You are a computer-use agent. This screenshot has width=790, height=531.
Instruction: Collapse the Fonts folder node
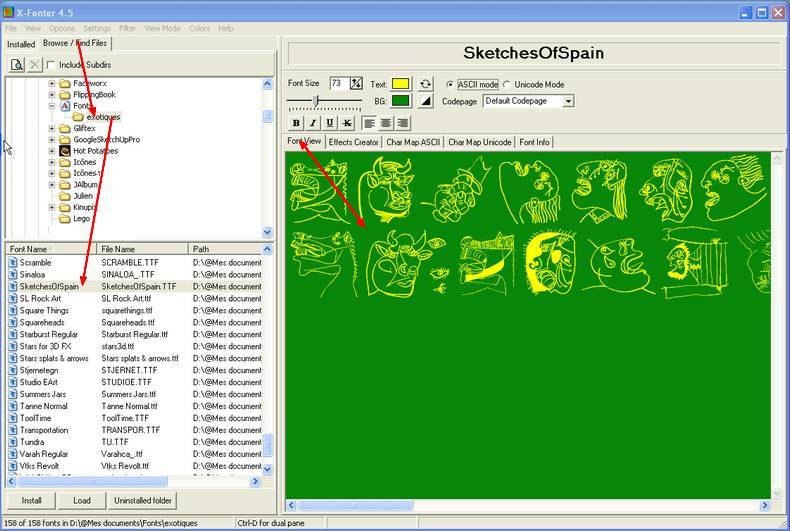click(52, 106)
